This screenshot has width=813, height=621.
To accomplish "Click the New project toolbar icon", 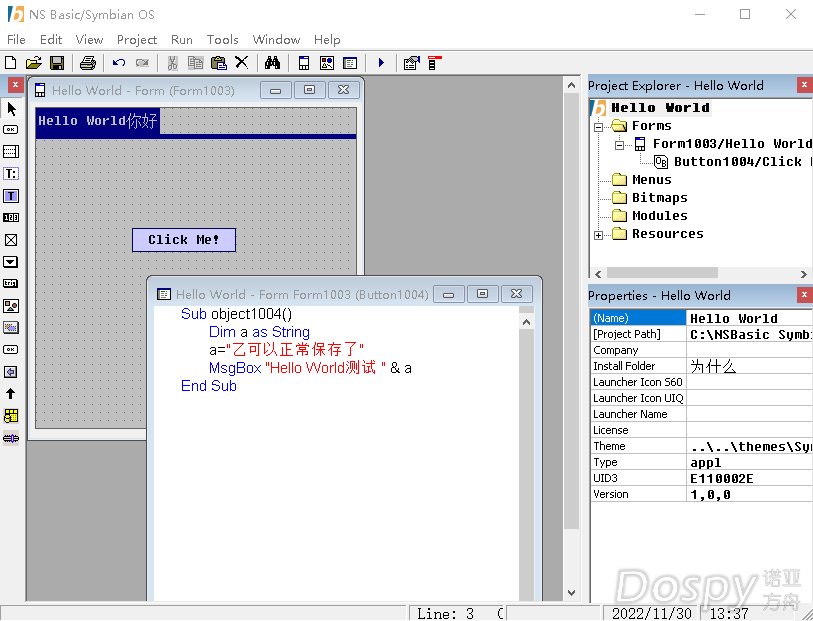I will 11,63.
